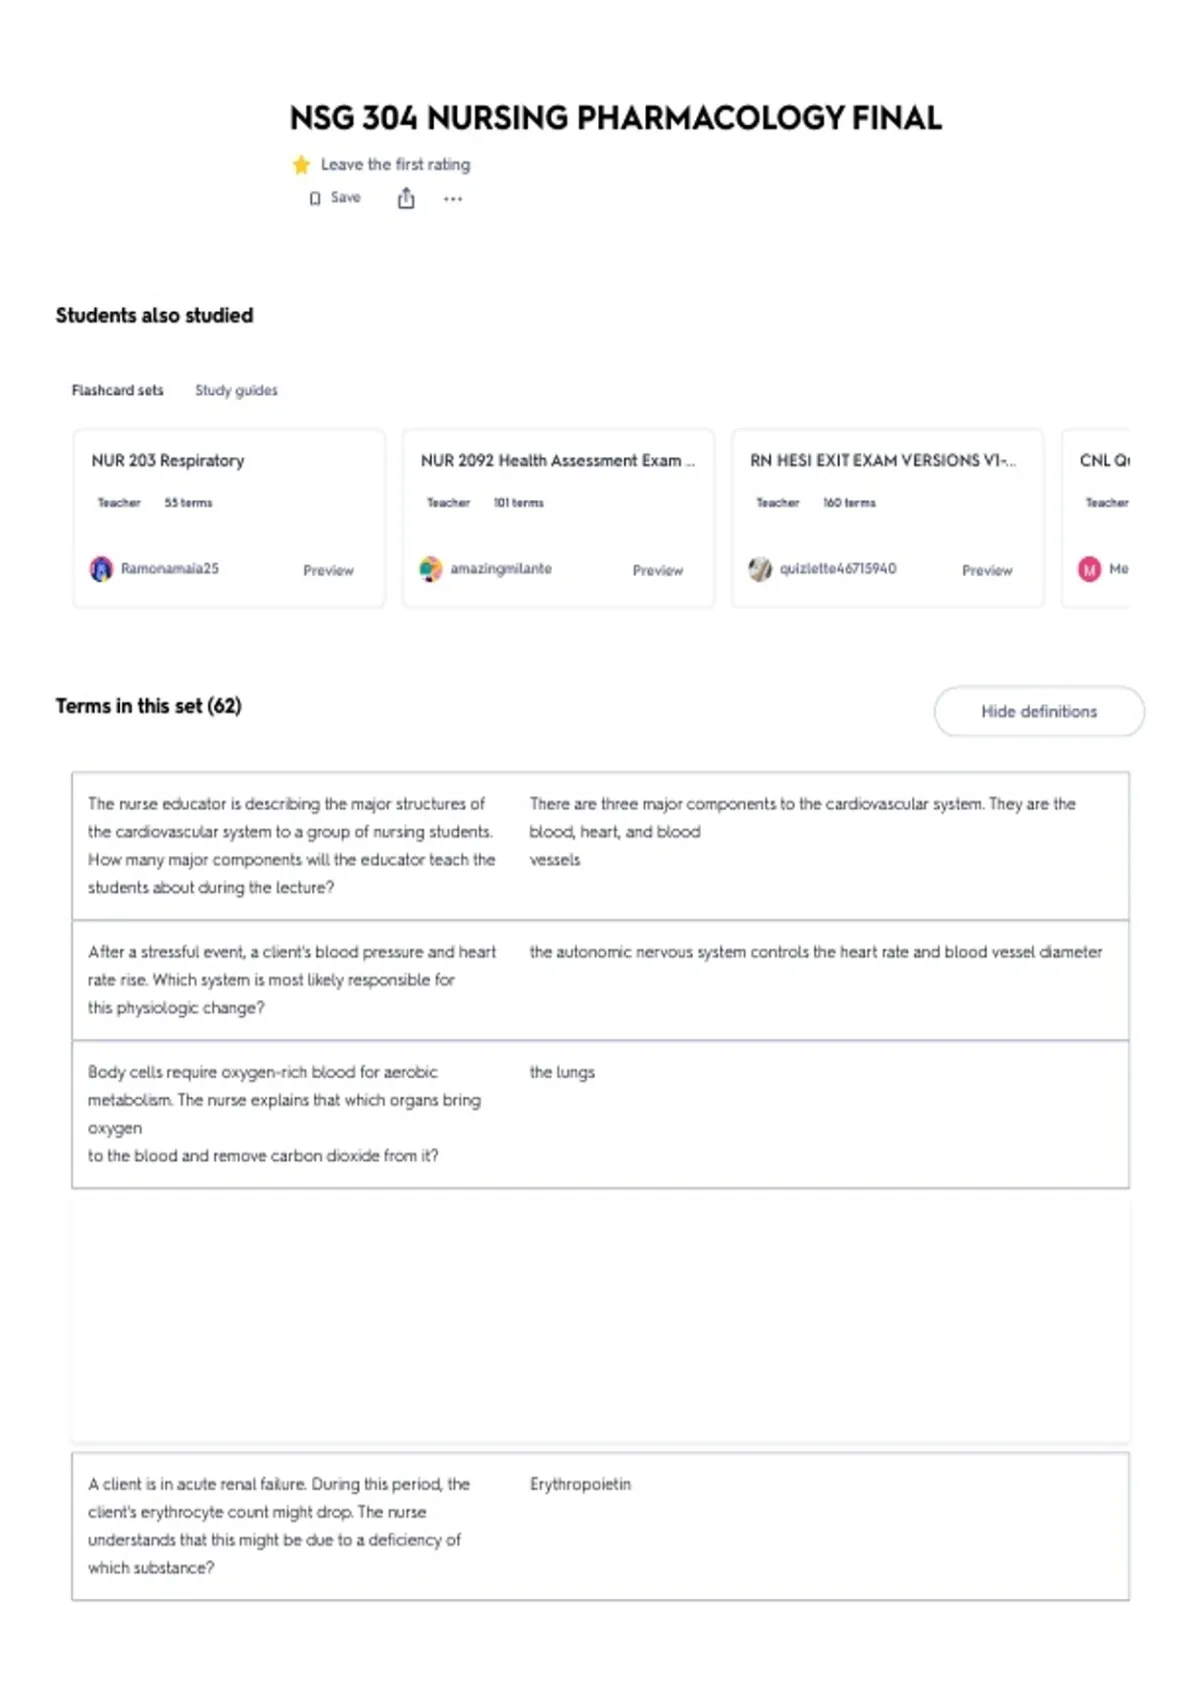The width and height of the screenshot is (1200, 1700).
Task: Open Leave the first rating link
Action: coord(395,164)
